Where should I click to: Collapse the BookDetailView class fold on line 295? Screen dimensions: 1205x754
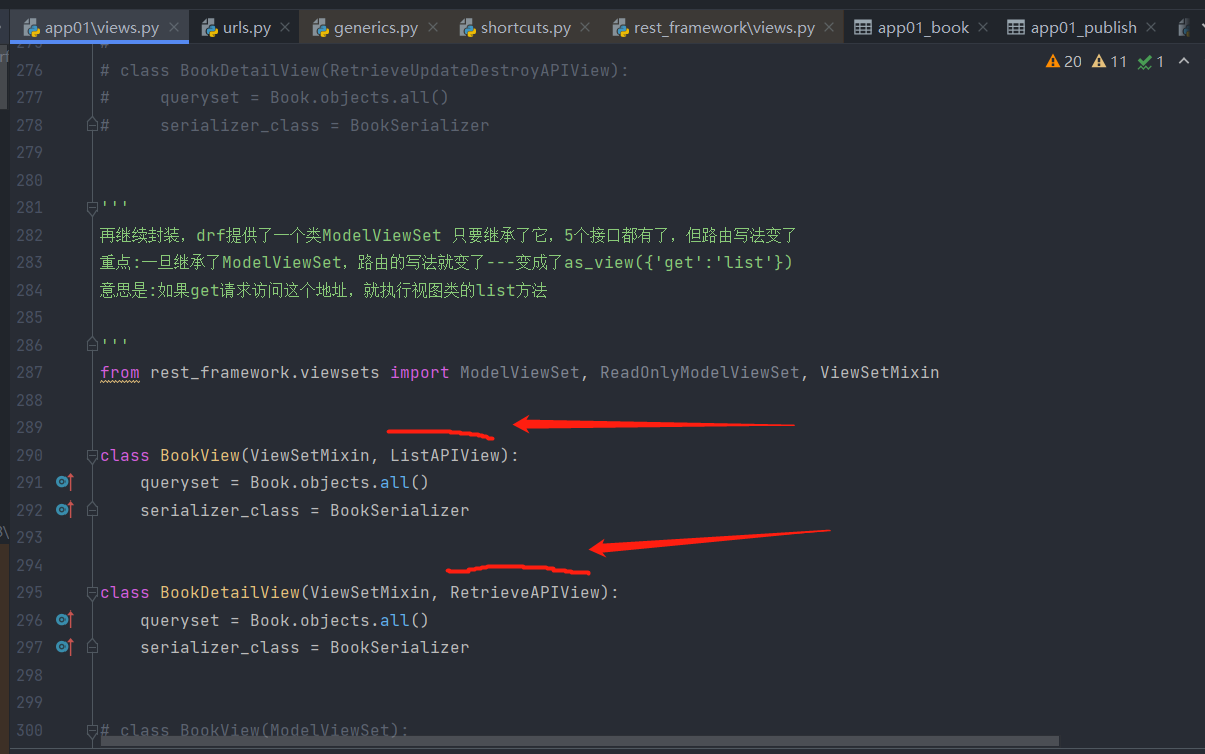click(92, 592)
